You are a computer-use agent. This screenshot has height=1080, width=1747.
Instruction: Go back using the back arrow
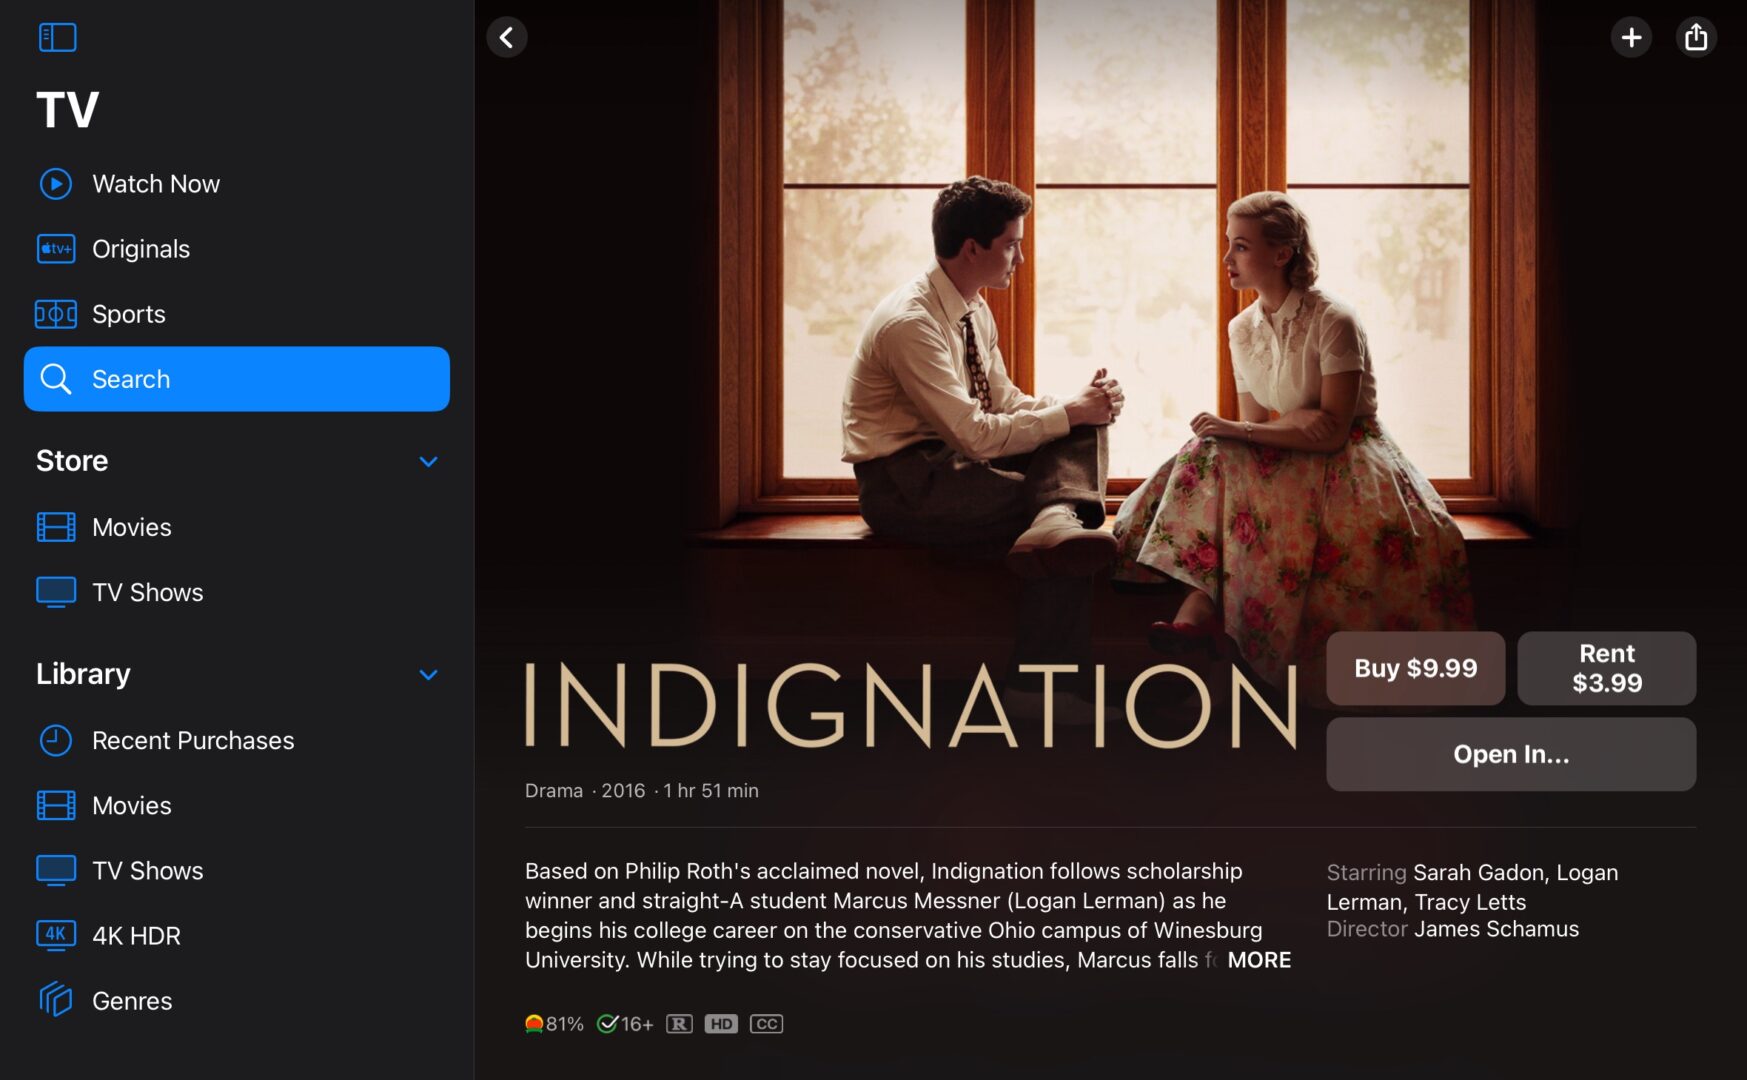point(507,38)
